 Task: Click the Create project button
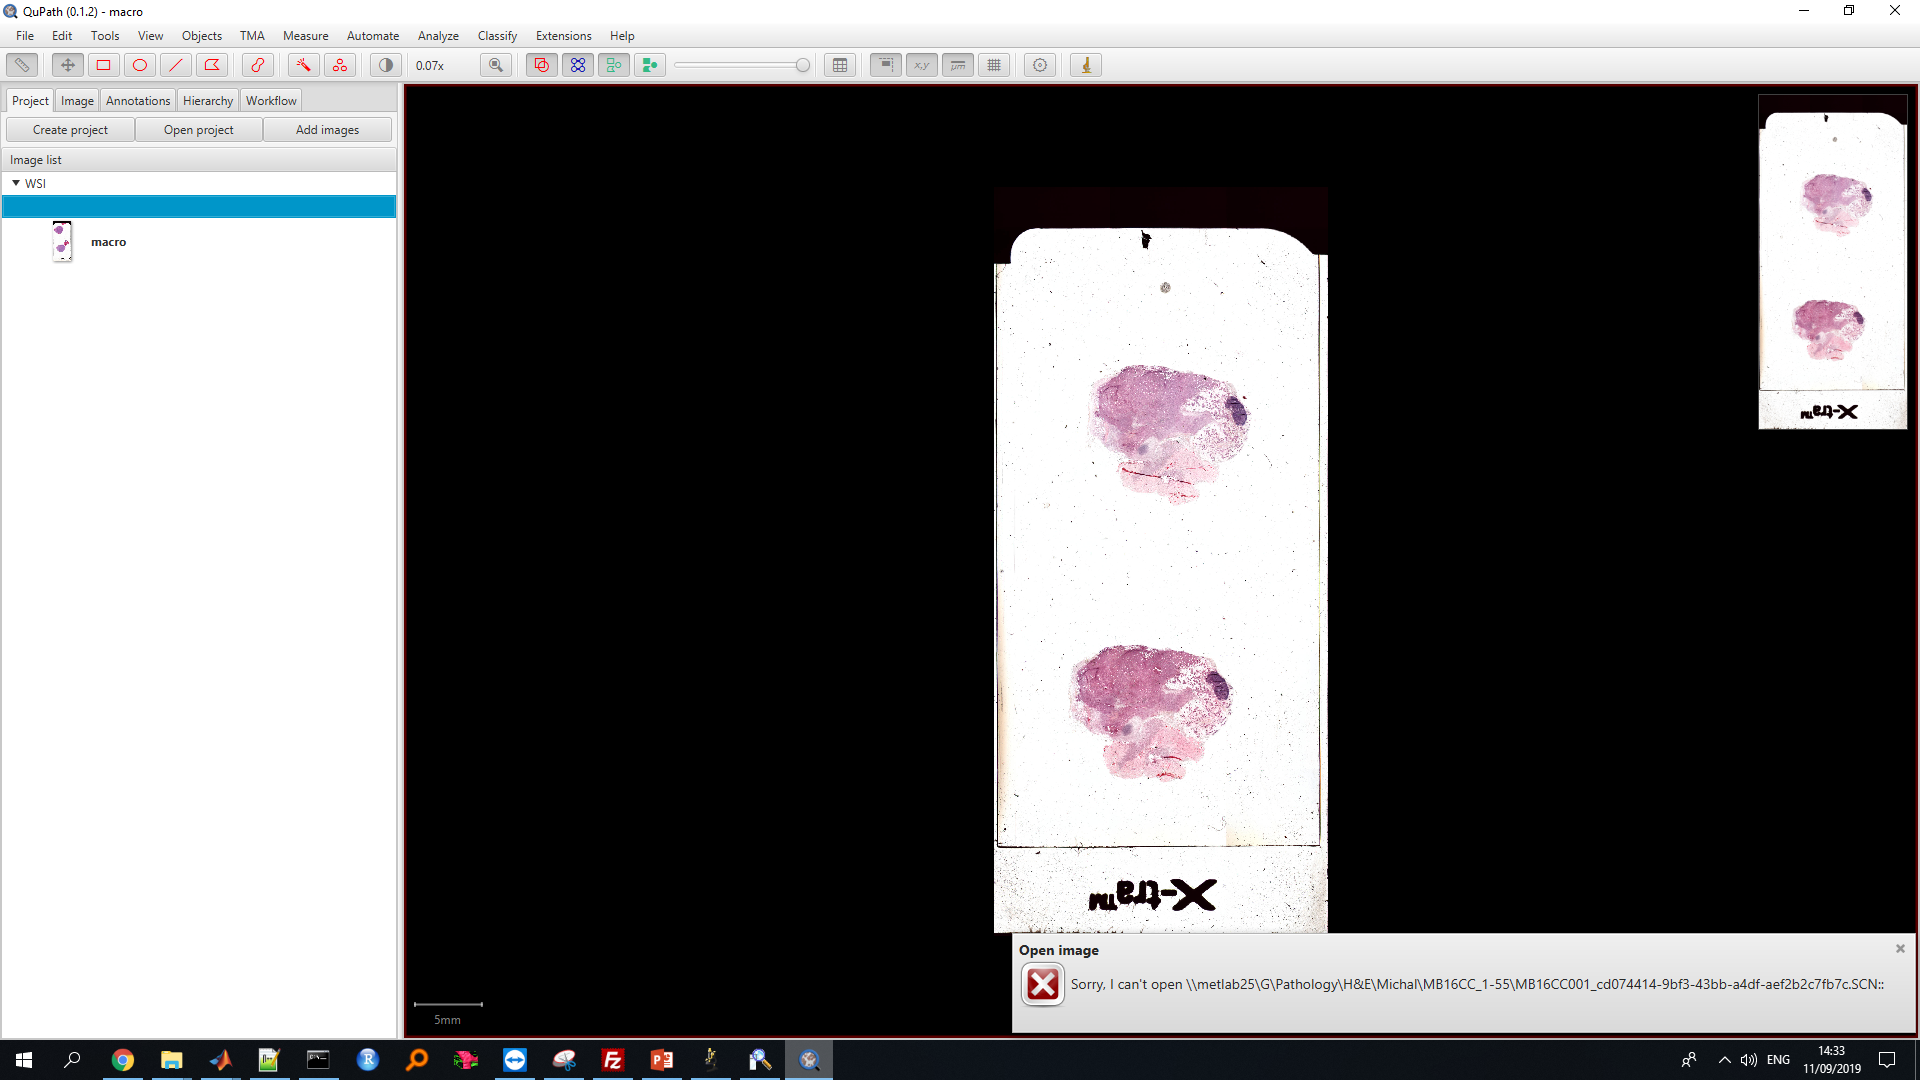tap(70, 130)
